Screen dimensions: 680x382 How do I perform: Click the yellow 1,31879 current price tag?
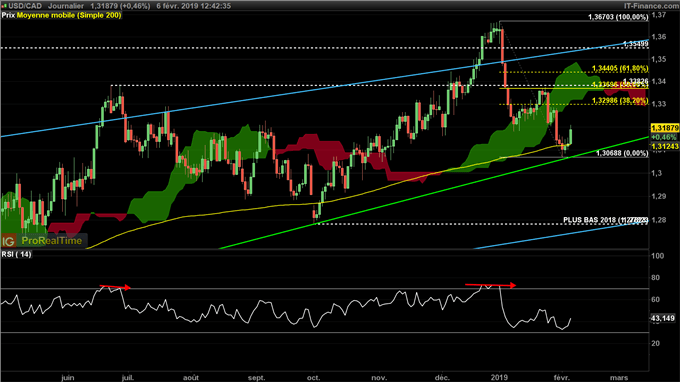click(x=664, y=128)
